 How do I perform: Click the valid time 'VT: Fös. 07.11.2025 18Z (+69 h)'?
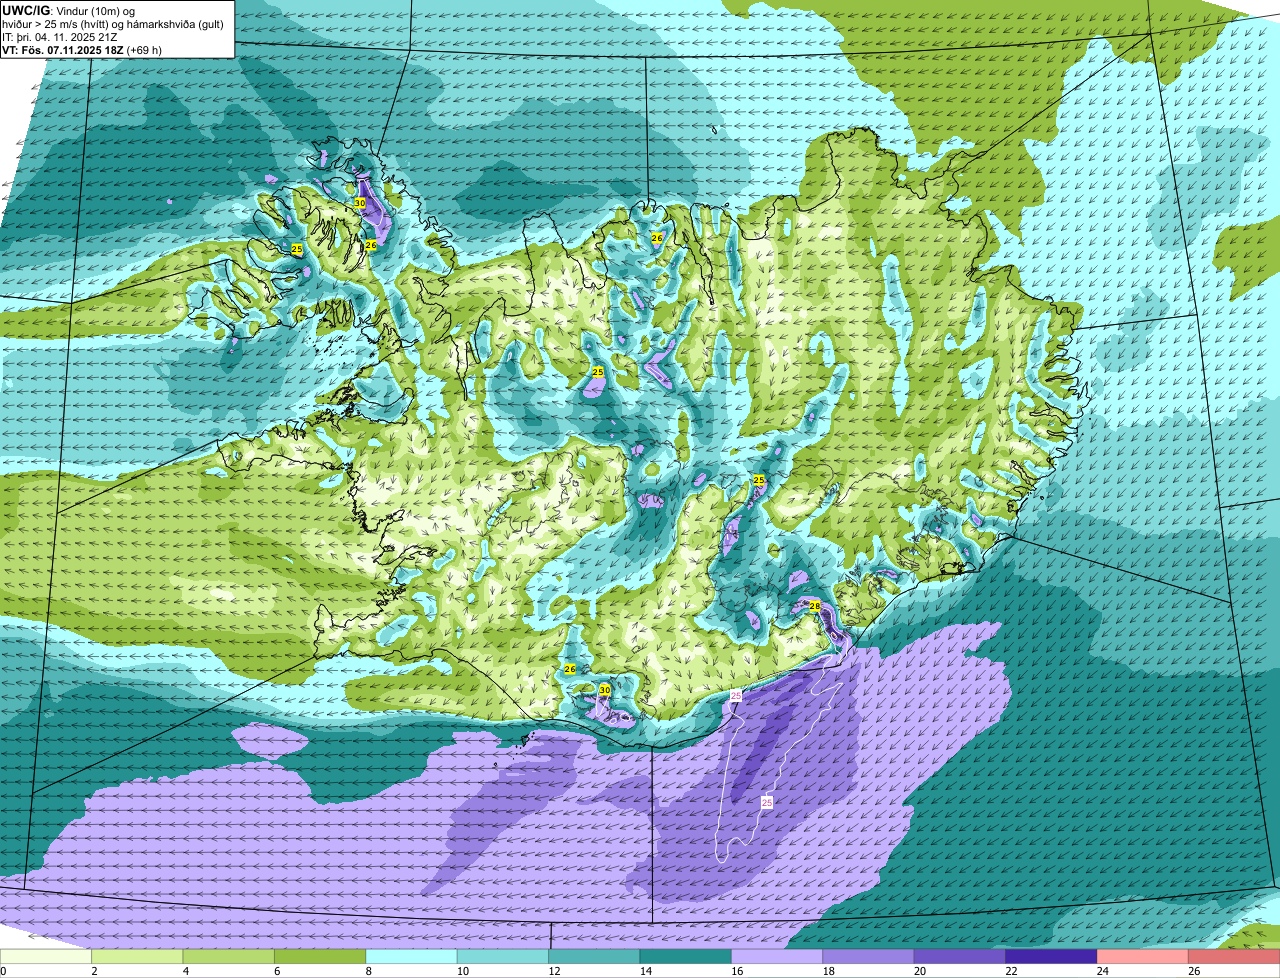click(82, 49)
